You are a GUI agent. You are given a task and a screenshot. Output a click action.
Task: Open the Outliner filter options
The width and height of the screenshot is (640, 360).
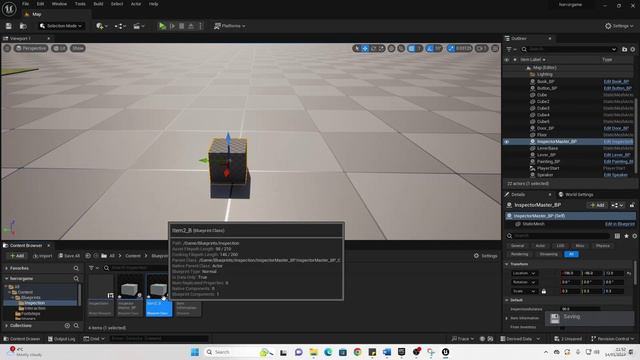pyautogui.click(x=511, y=49)
